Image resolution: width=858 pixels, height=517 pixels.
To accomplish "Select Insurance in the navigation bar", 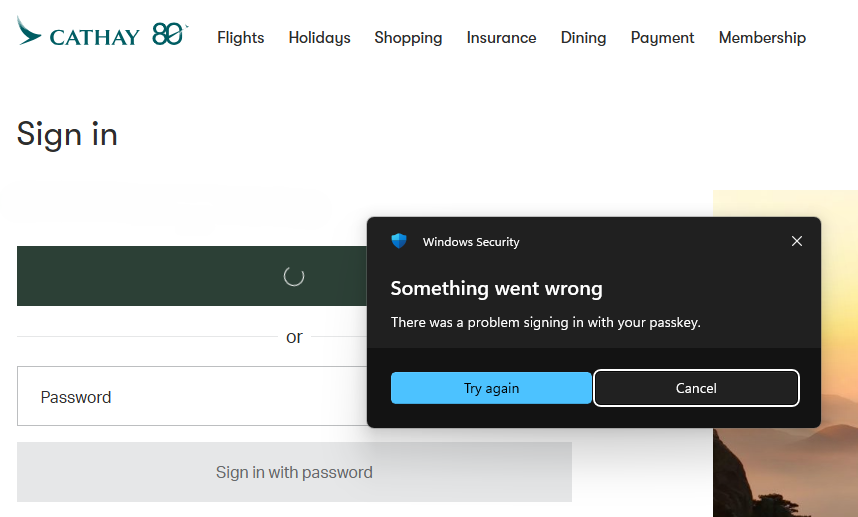I will coord(501,38).
